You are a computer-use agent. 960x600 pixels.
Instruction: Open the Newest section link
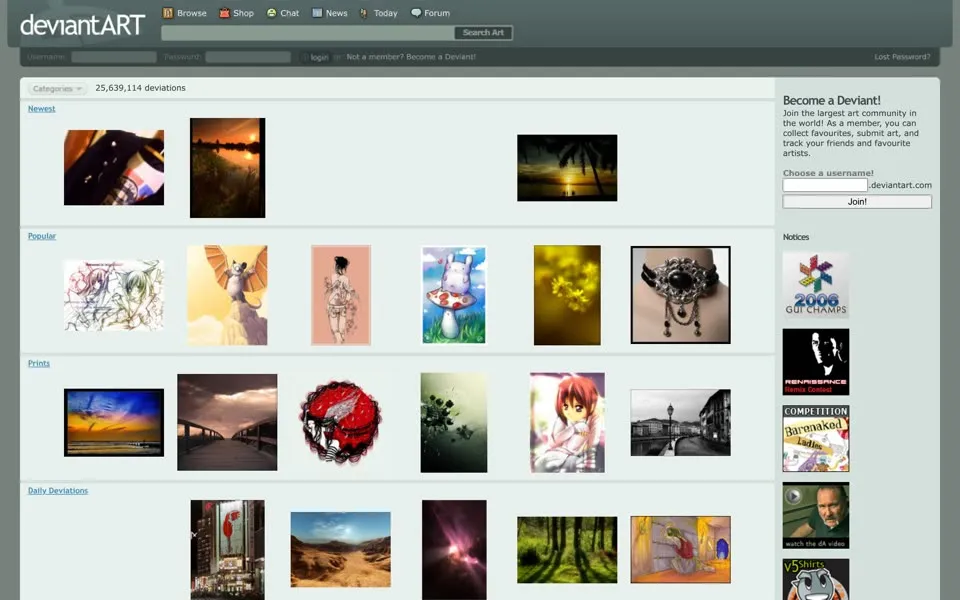[x=42, y=108]
